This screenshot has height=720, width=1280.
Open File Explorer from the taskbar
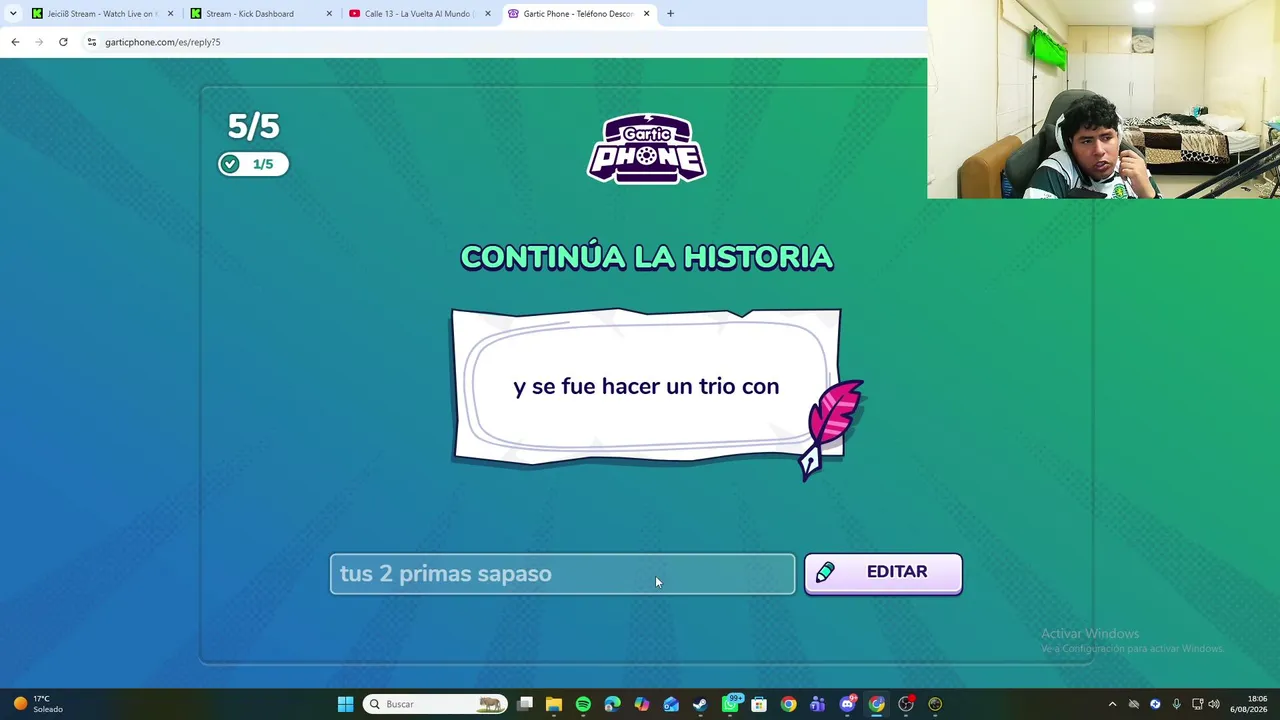pos(554,704)
